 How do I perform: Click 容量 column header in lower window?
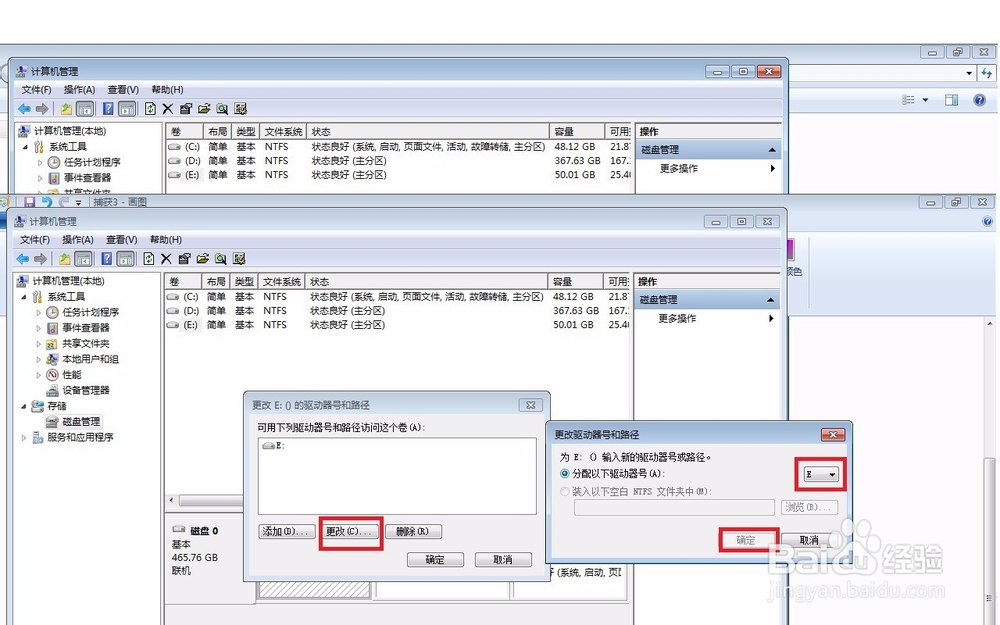(x=575, y=281)
